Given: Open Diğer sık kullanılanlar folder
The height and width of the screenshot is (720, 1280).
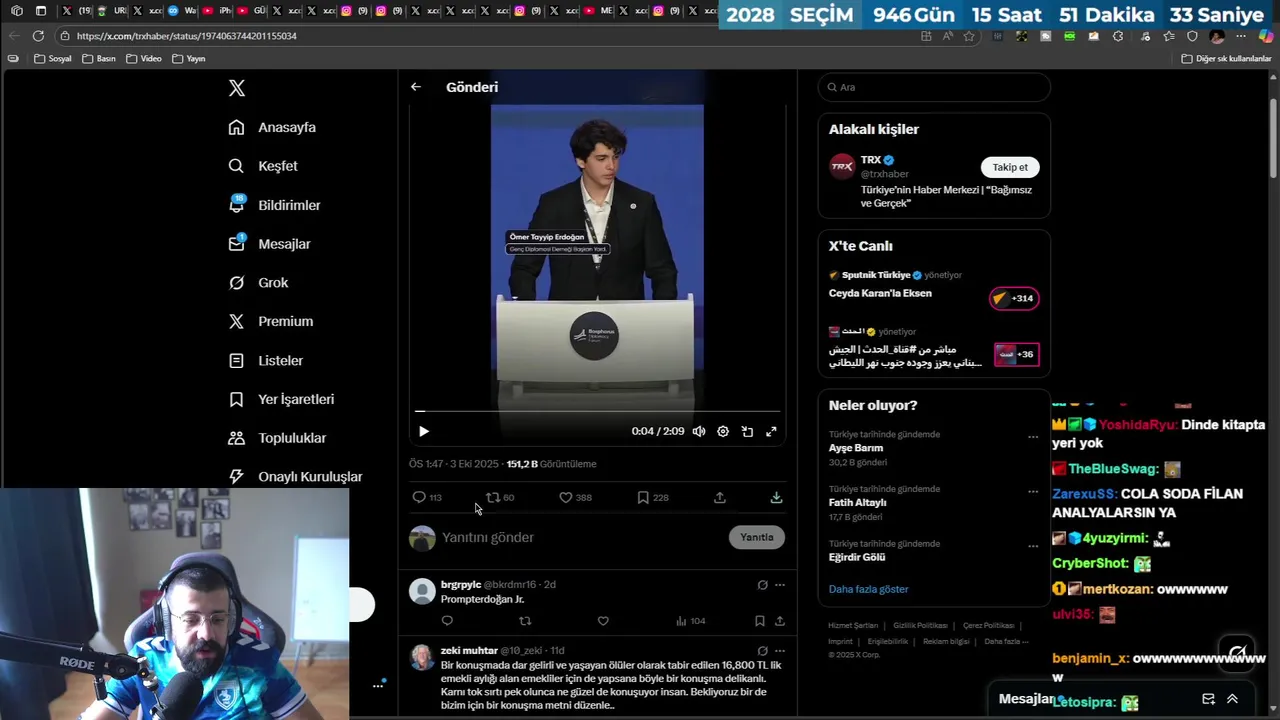Looking at the screenshot, I should [x=1226, y=59].
